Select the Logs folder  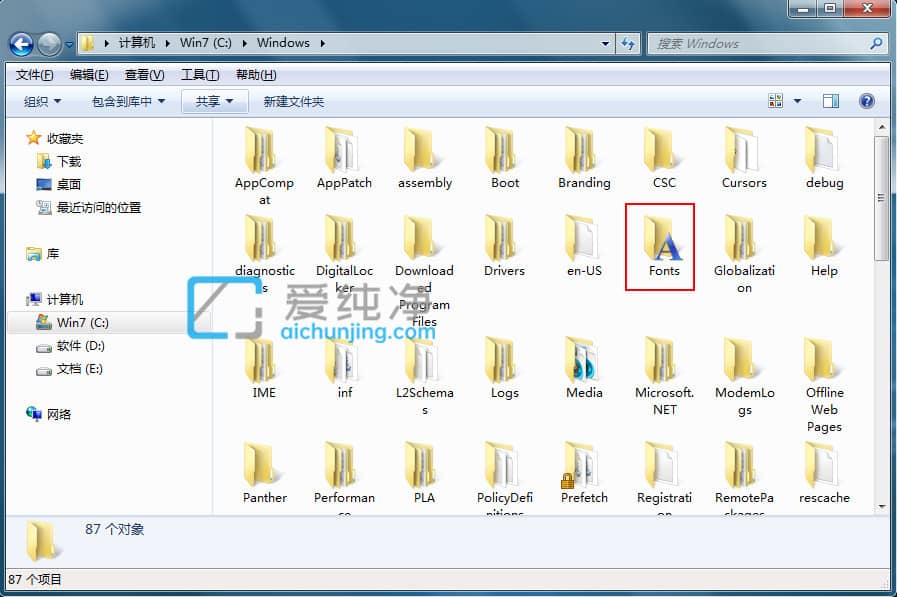click(504, 368)
